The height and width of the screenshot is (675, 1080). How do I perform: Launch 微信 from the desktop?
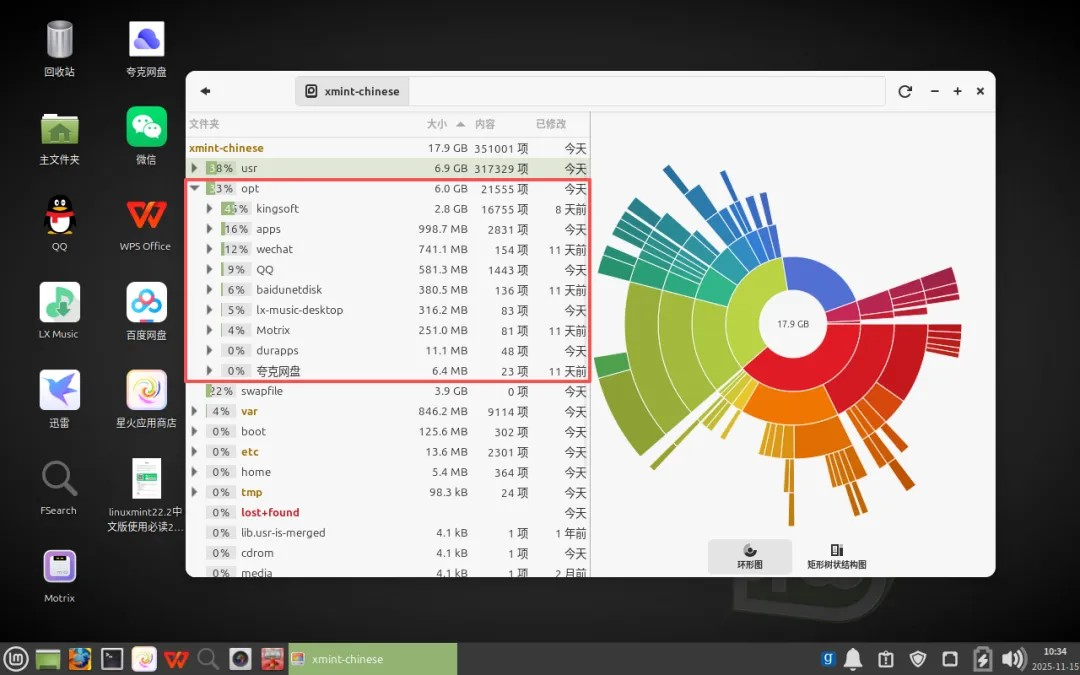pos(146,135)
